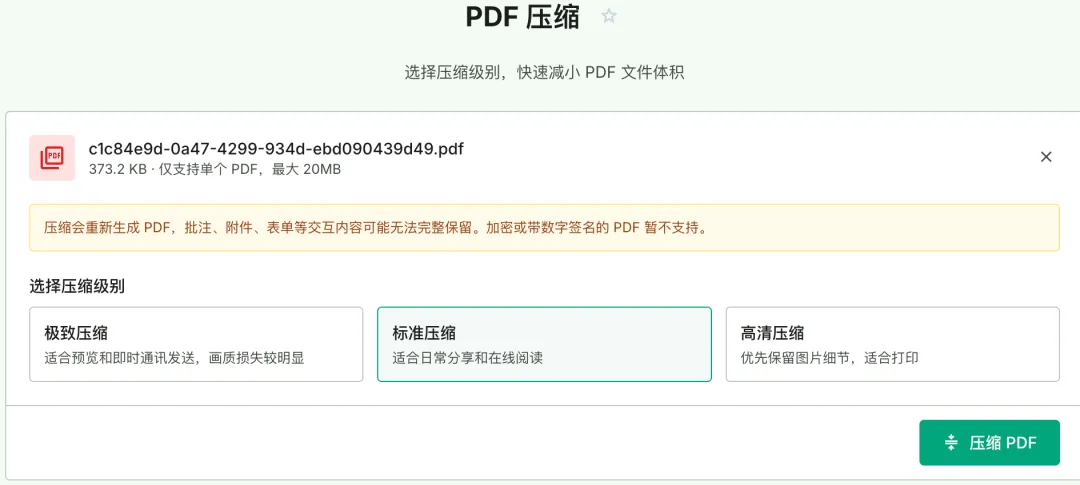The image size is (1080, 485).
Task: Click the PDF 压缩 page heading
Action: tap(523, 17)
